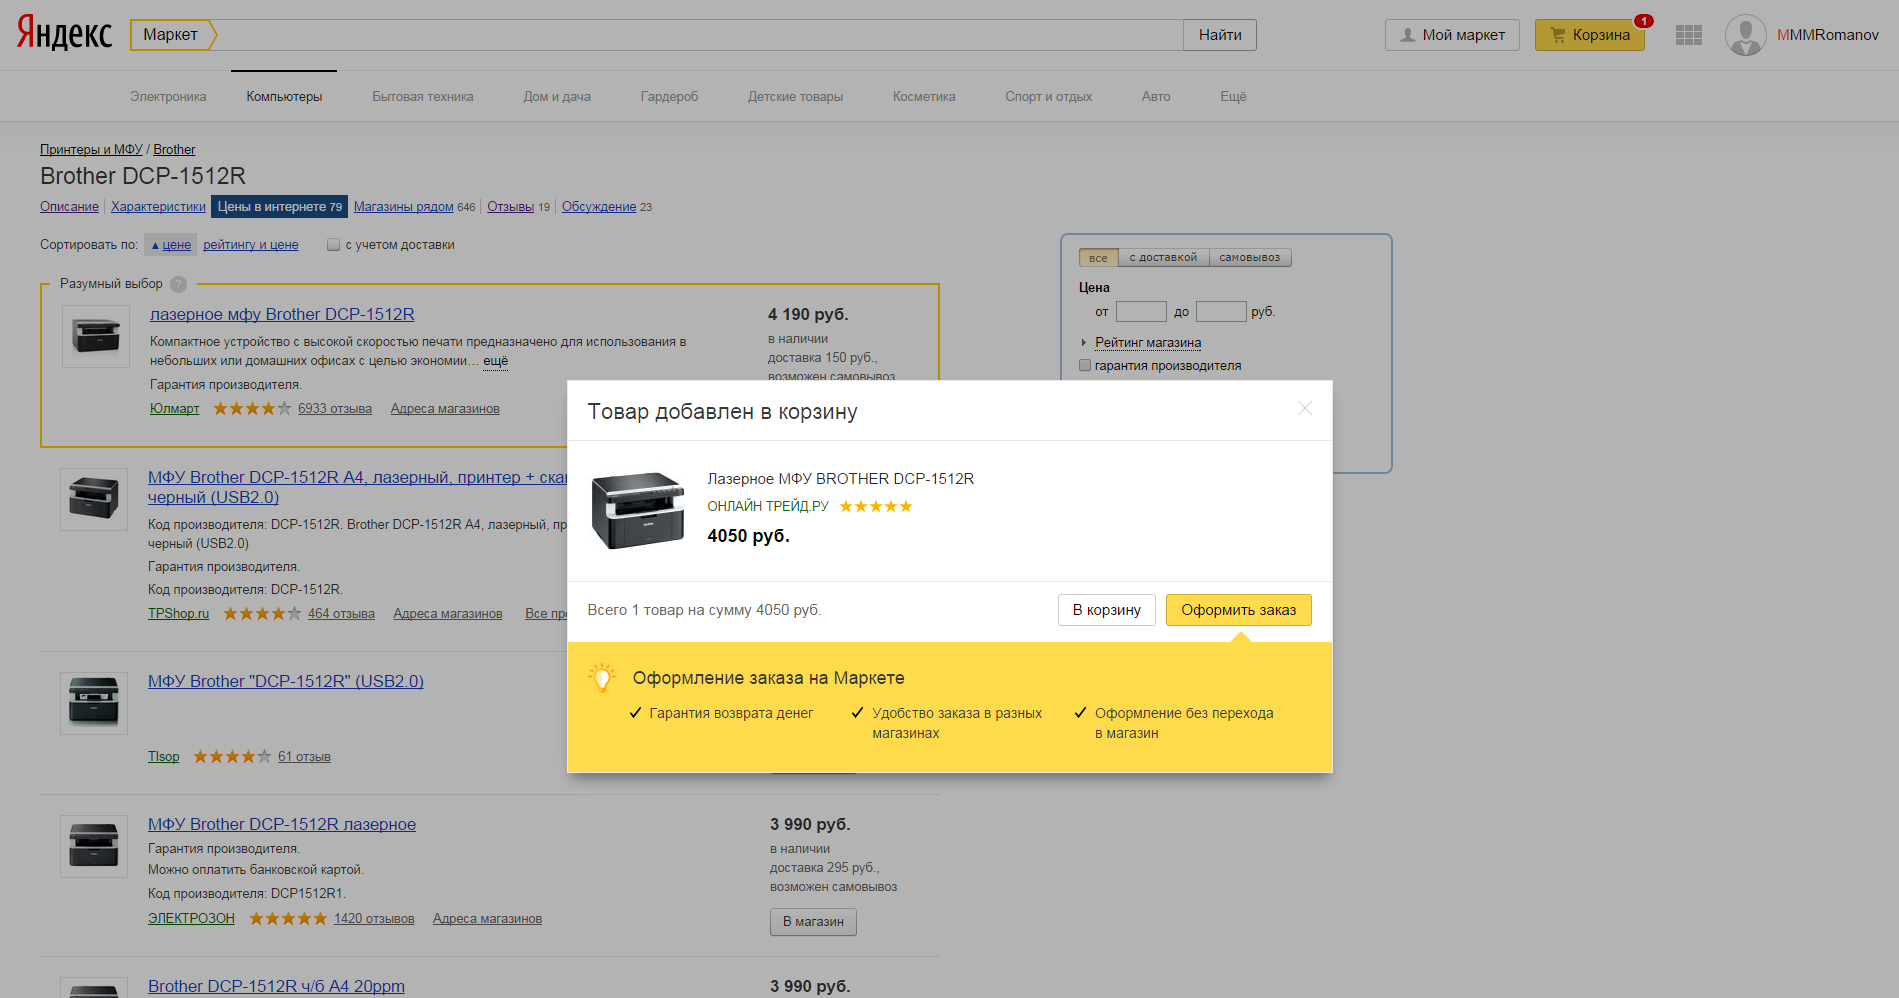Open the Юлмарт shop link
Viewport: 1899px width, 998px height.
[174, 409]
